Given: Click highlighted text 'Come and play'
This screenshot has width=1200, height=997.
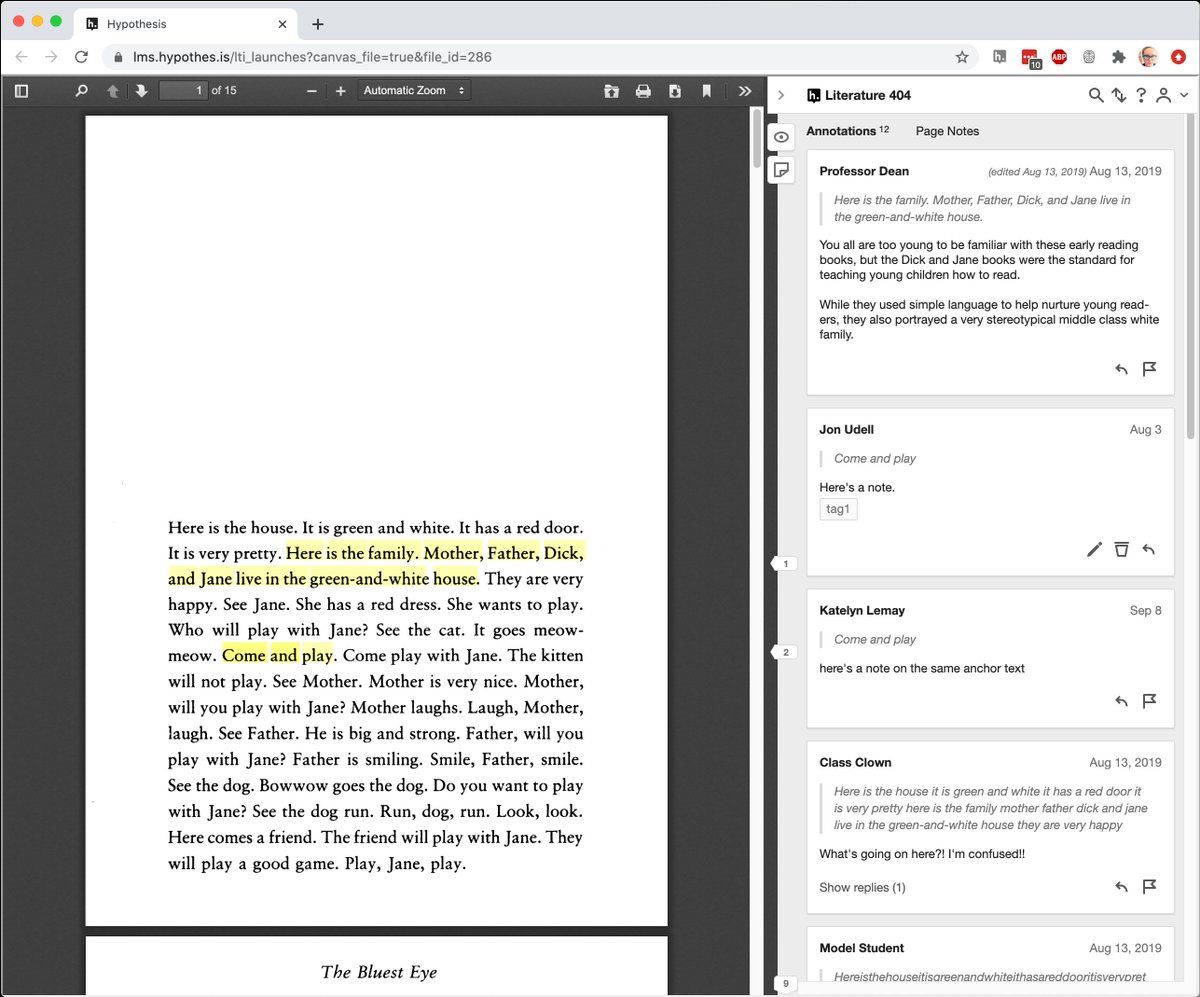Looking at the screenshot, I should tap(277, 656).
